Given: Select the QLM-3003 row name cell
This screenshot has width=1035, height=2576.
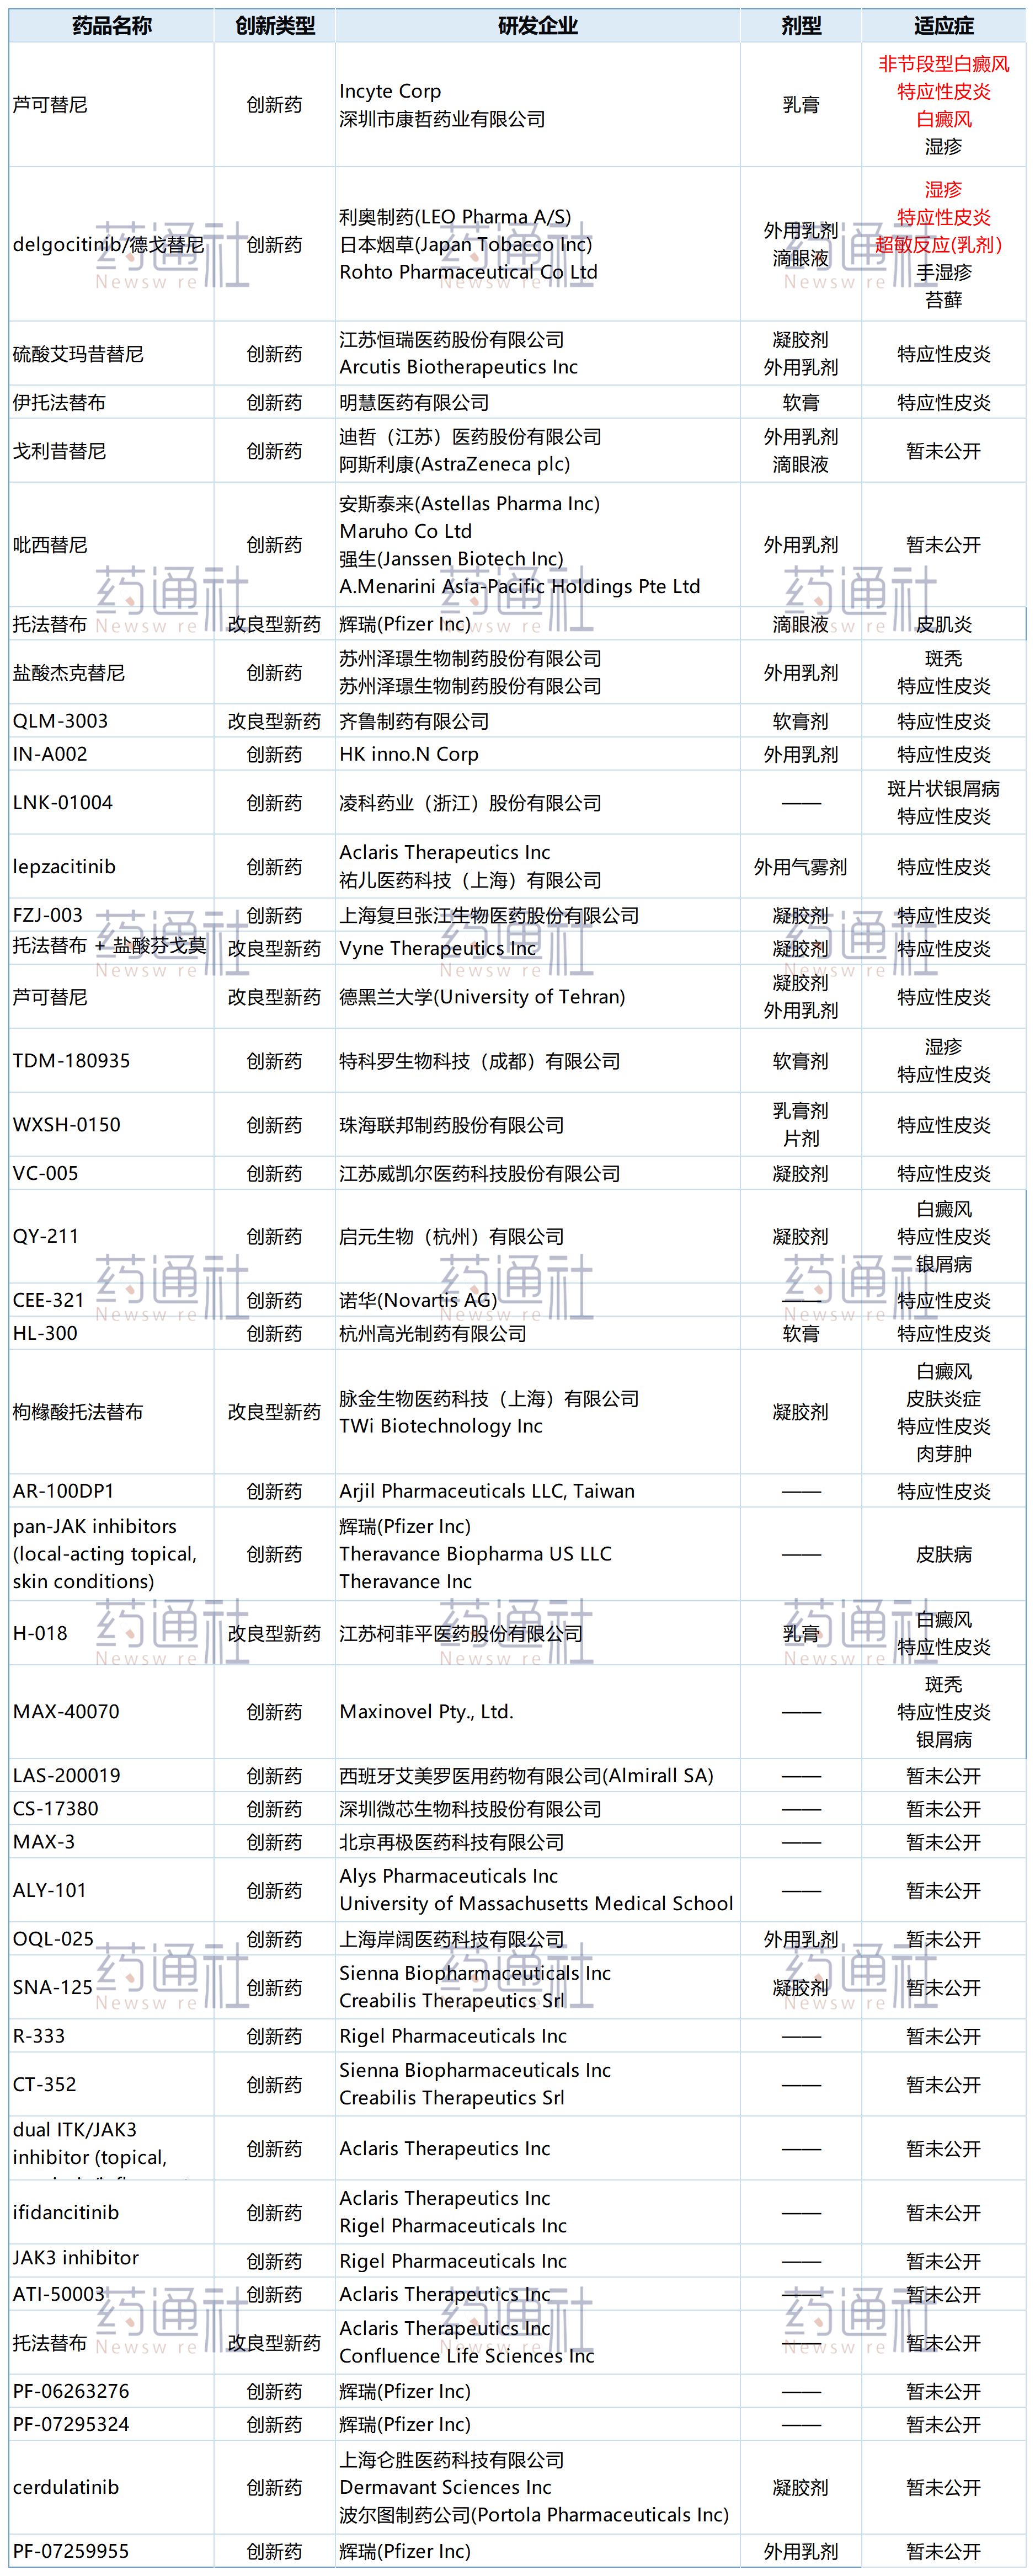Looking at the screenshot, I should pos(60,721).
